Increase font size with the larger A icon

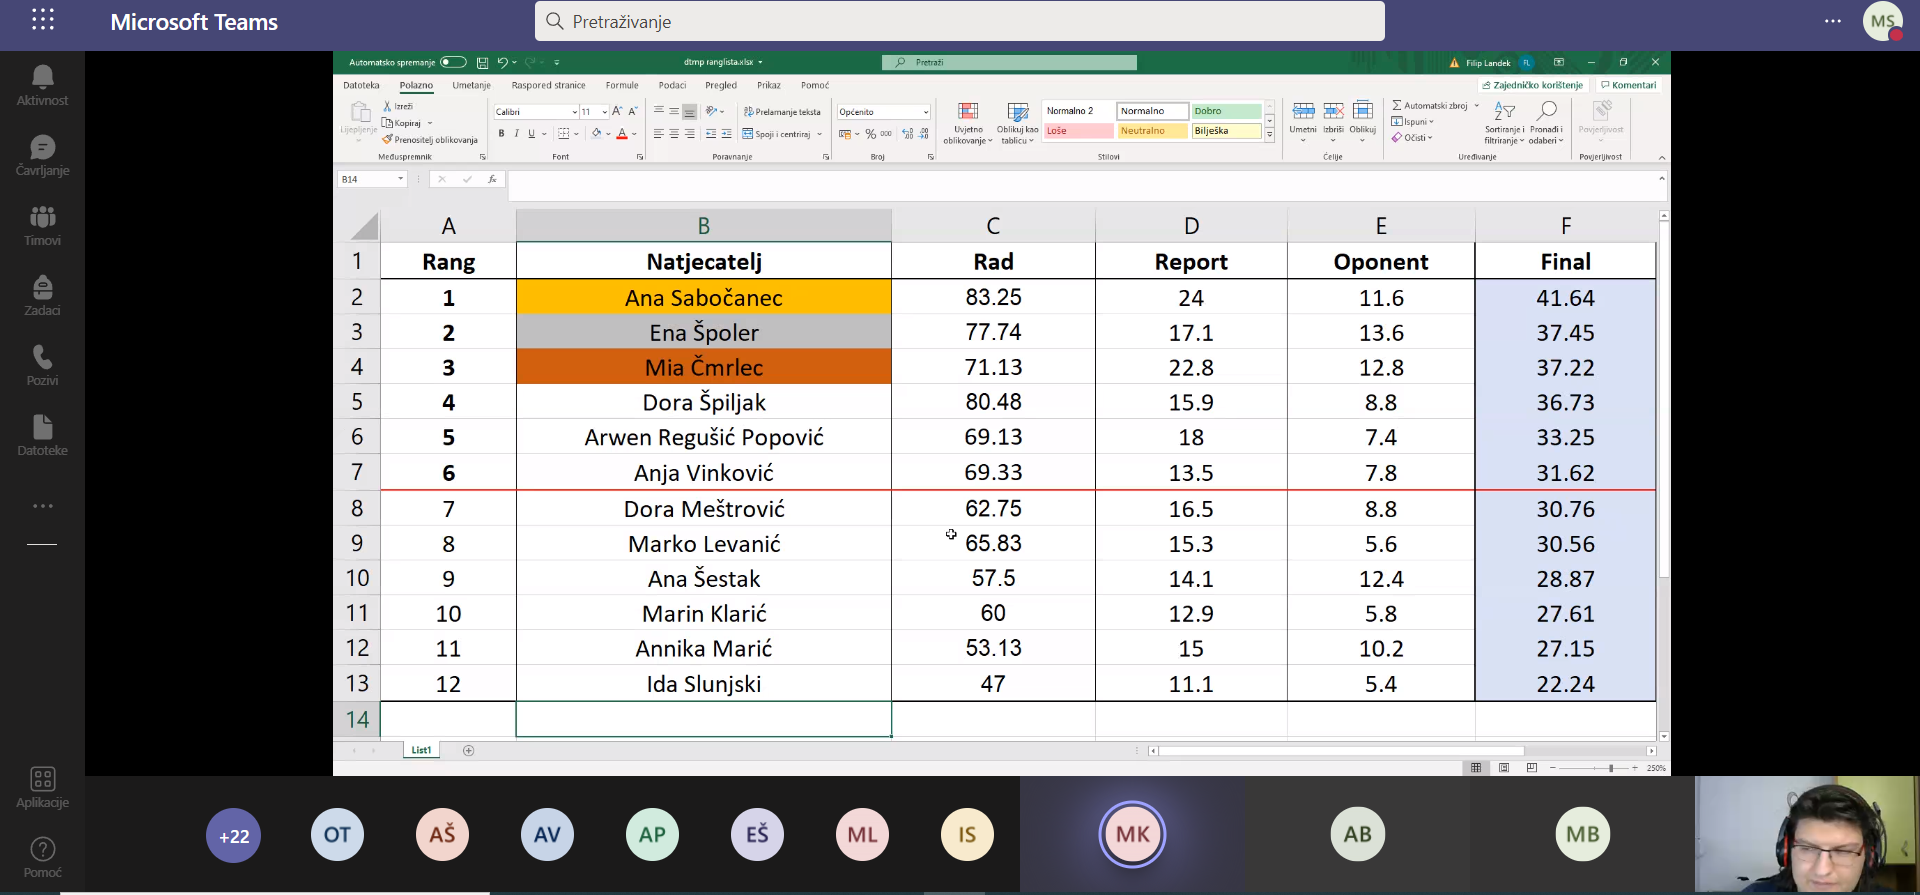pos(617,111)
